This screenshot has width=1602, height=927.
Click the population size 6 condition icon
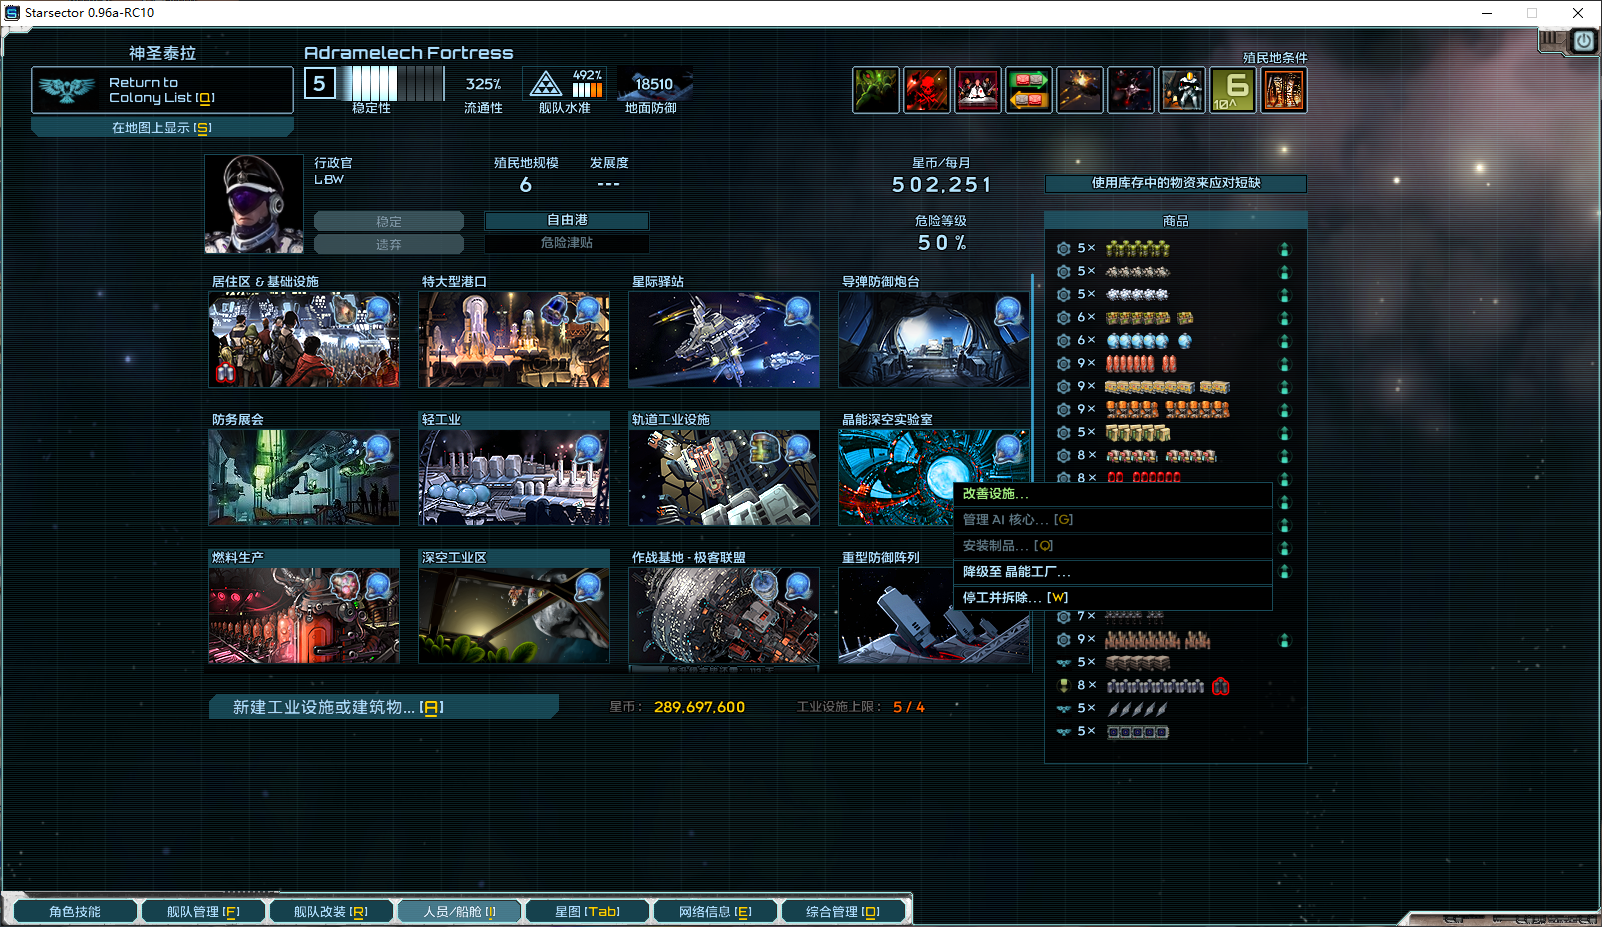tap(1233, 91)
